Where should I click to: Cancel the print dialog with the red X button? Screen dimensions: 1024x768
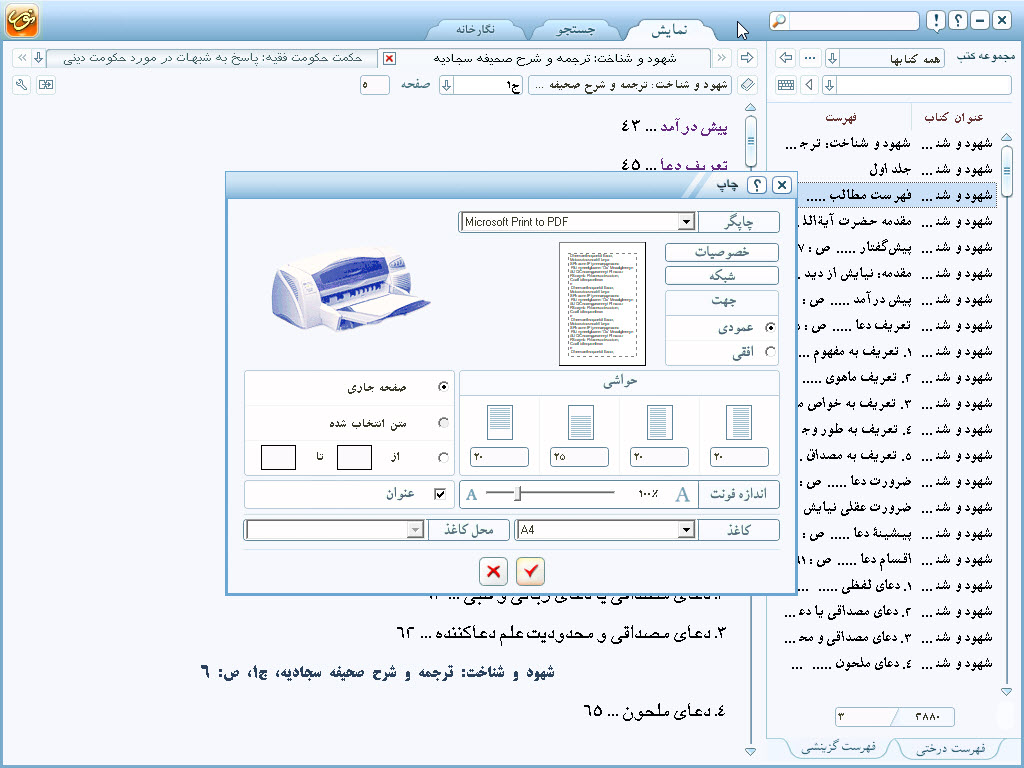click(493, 571)
